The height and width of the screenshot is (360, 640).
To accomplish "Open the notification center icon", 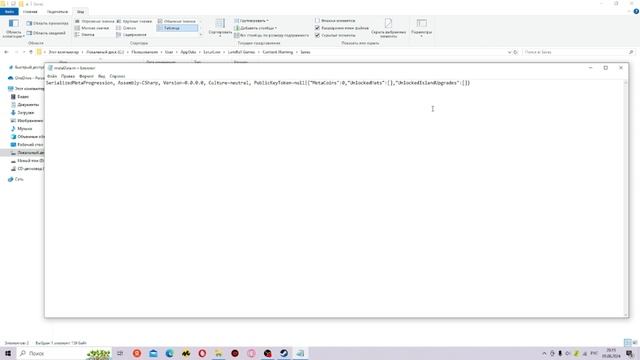I will (x=629, y=353).
